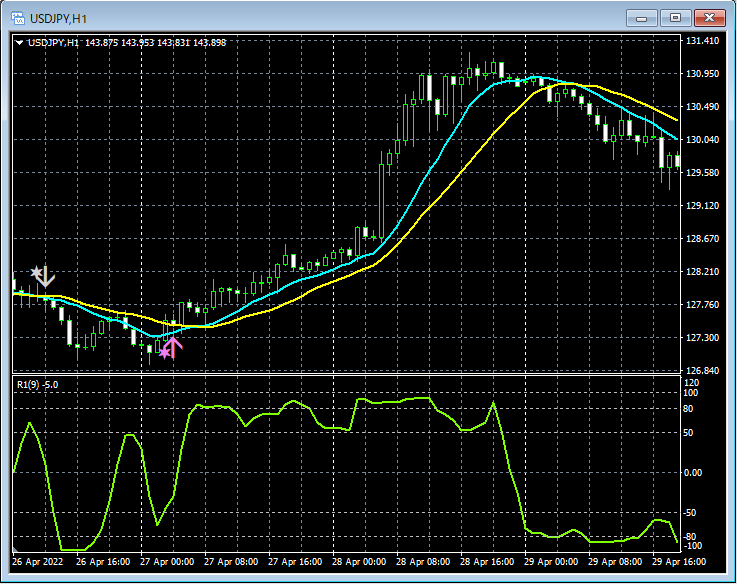Click the chart shift marker in indicator corner
738x584 pixels.
click(15, 549)
